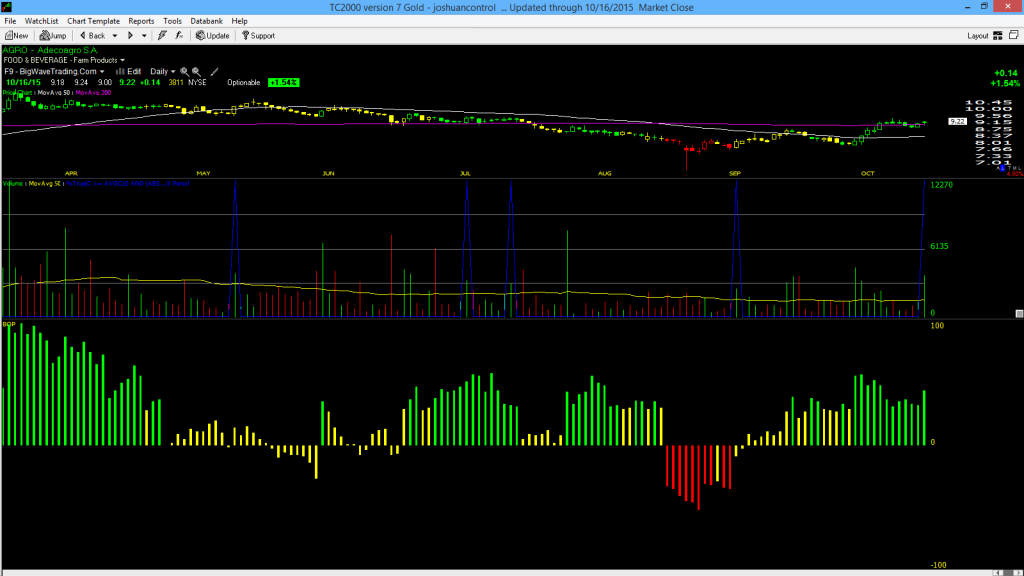Click the second magnifier zoom icon
Image resolution: width=1024 pixels, height=576 pixels.
196,72
